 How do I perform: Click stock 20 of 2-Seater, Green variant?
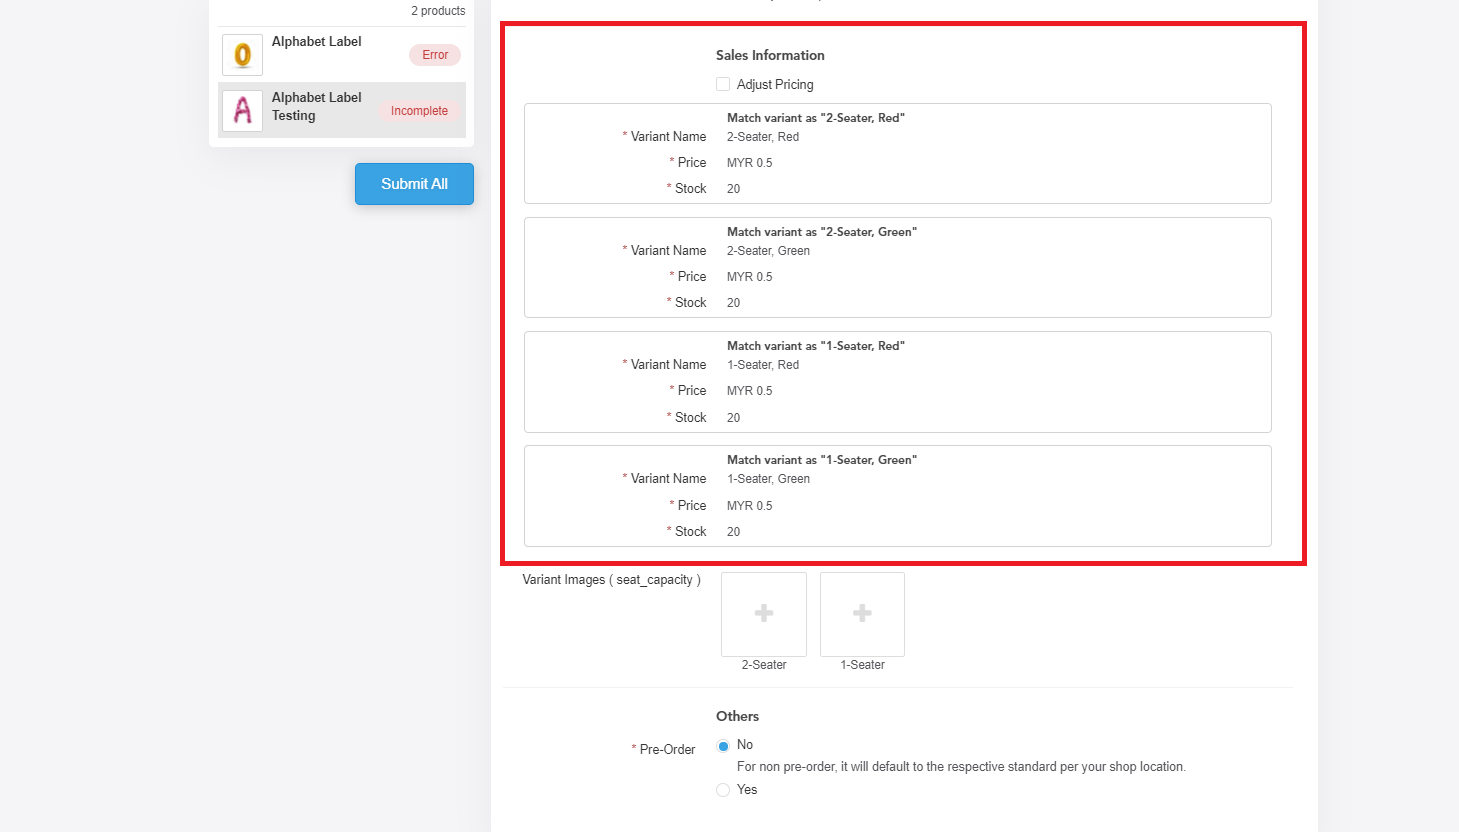pos(734,303)
